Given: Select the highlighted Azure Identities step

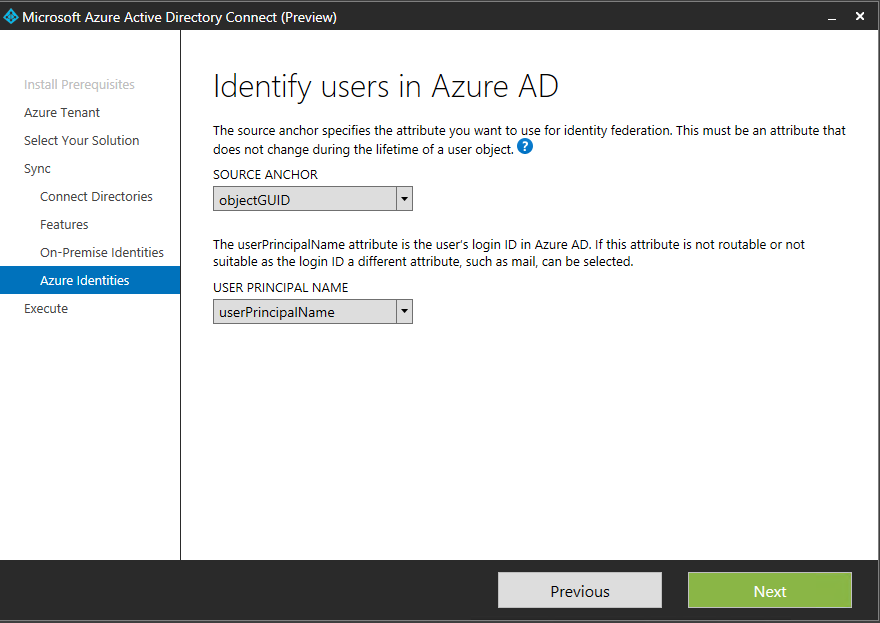Looking at the screenshot, I should pyautogui.click(x=85, y=281).
